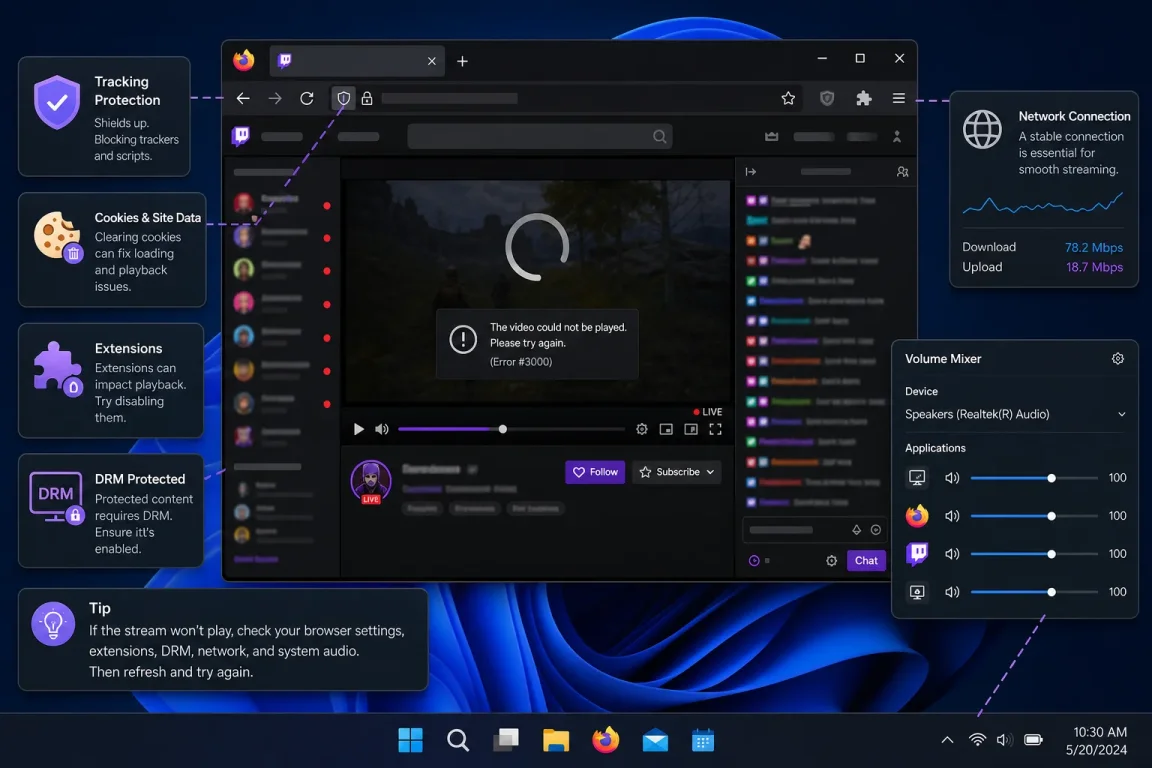Open emote picker in chat input
Viewport: 1152px width, 768px height.
tap(876, 530)
